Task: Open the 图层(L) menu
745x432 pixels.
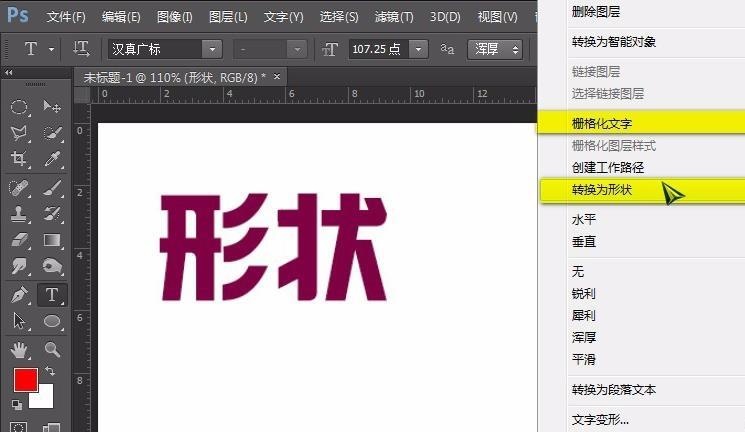Action: click(228, 17)
